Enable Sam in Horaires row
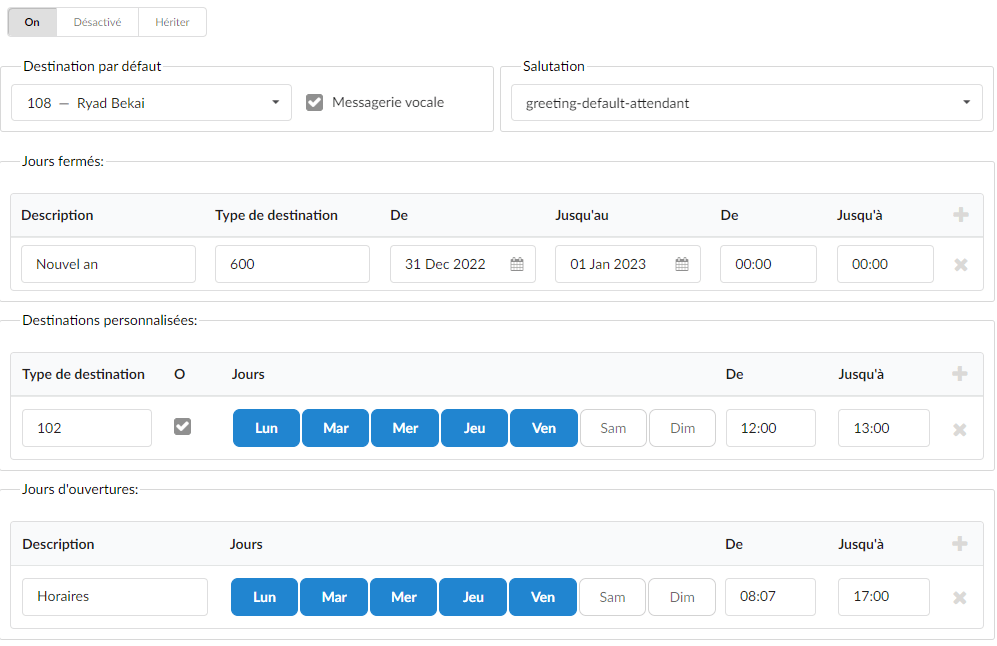This screenshot has height=646, width=997. pos(612,597)
